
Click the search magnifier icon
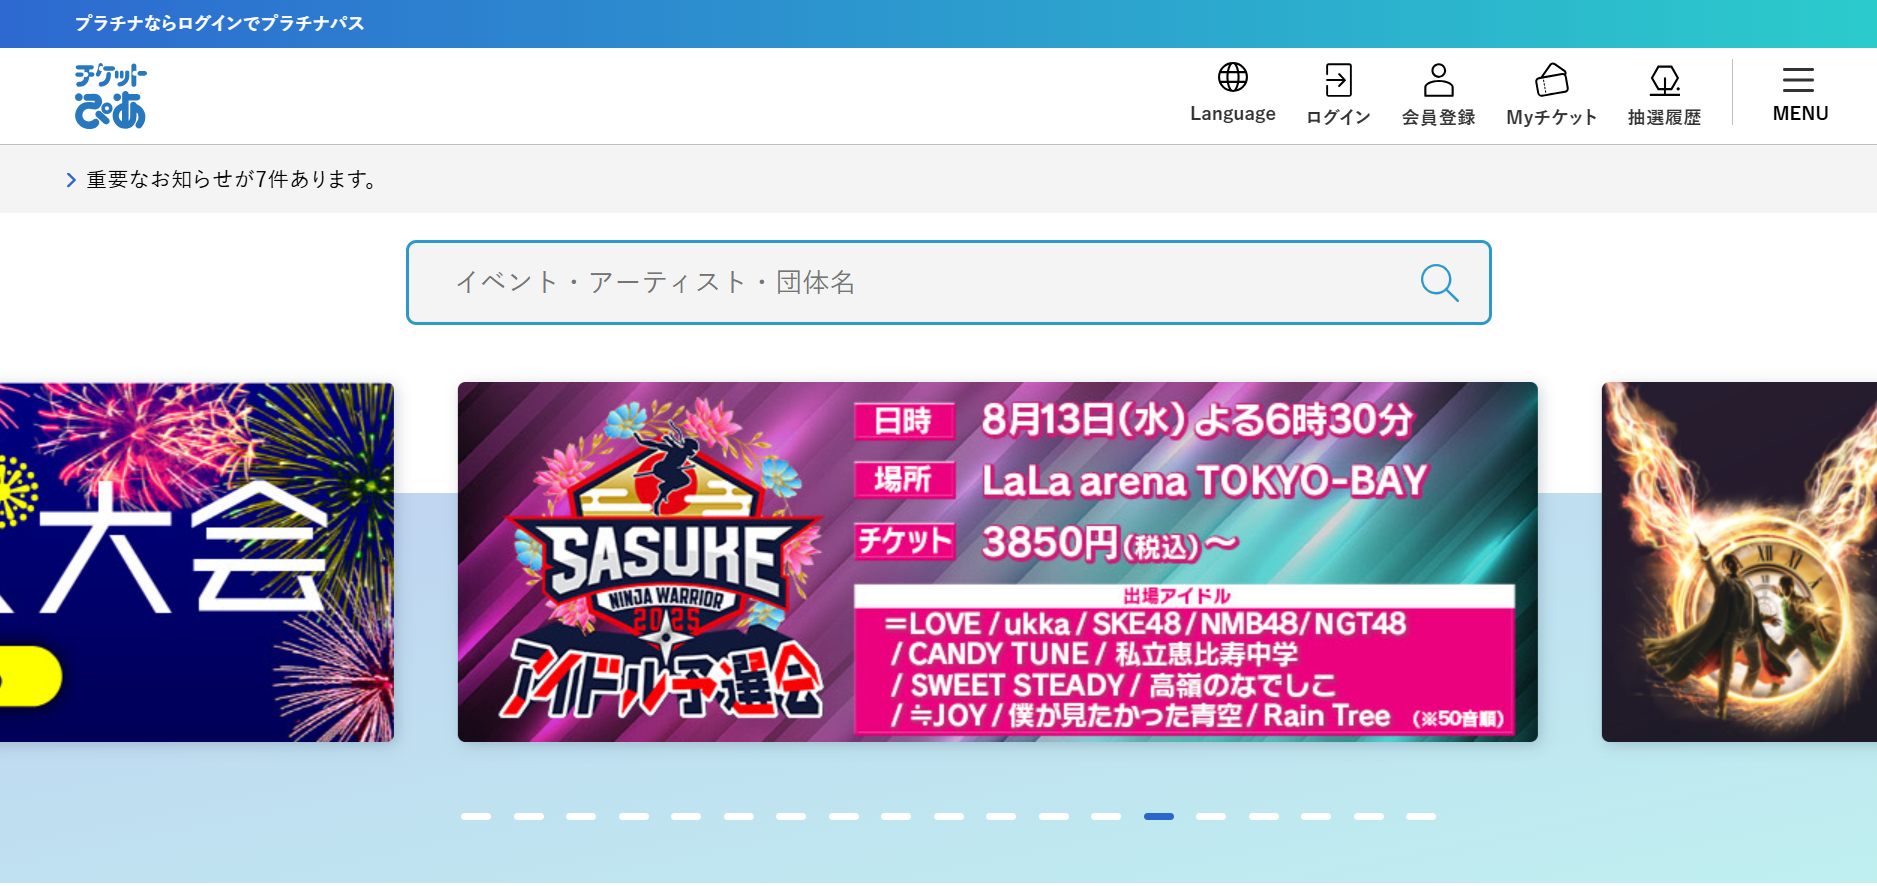pos(1439,283)
